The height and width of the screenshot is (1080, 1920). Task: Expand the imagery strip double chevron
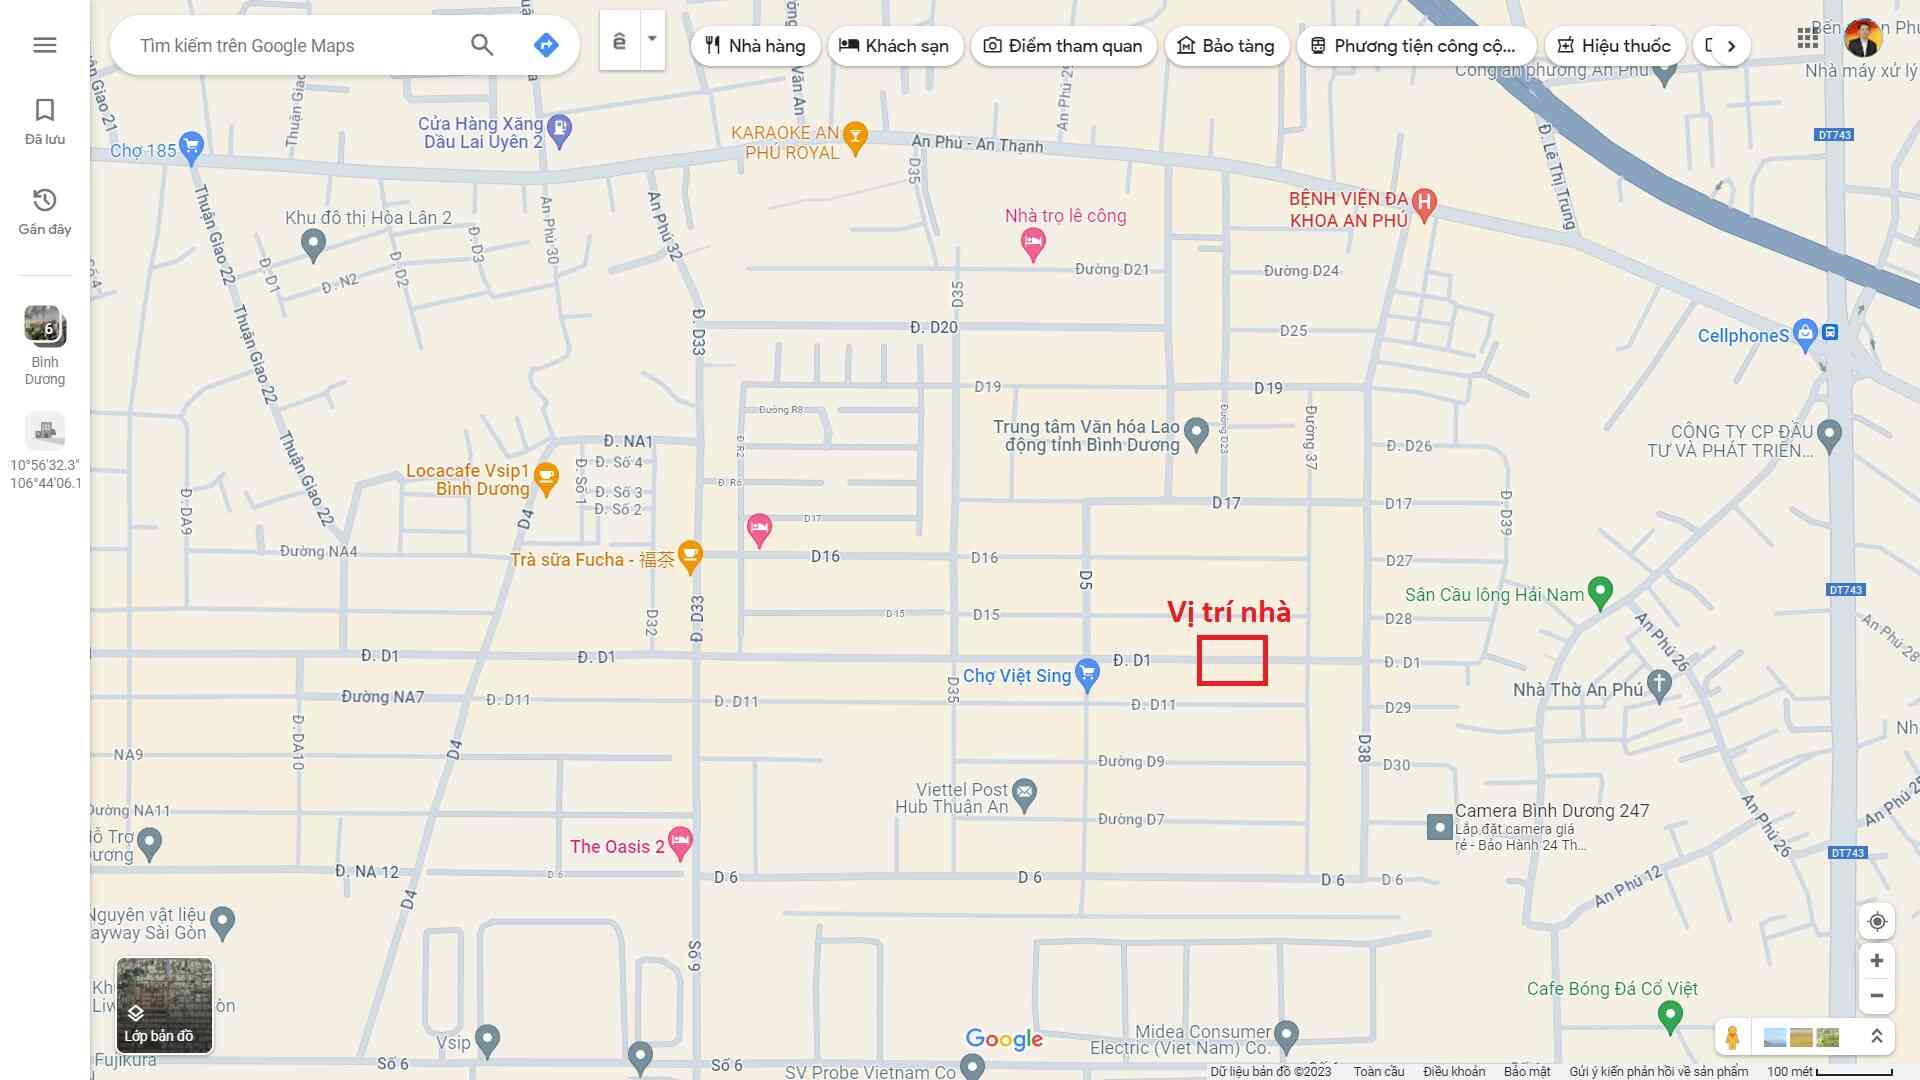(x=1876, y=1037)
